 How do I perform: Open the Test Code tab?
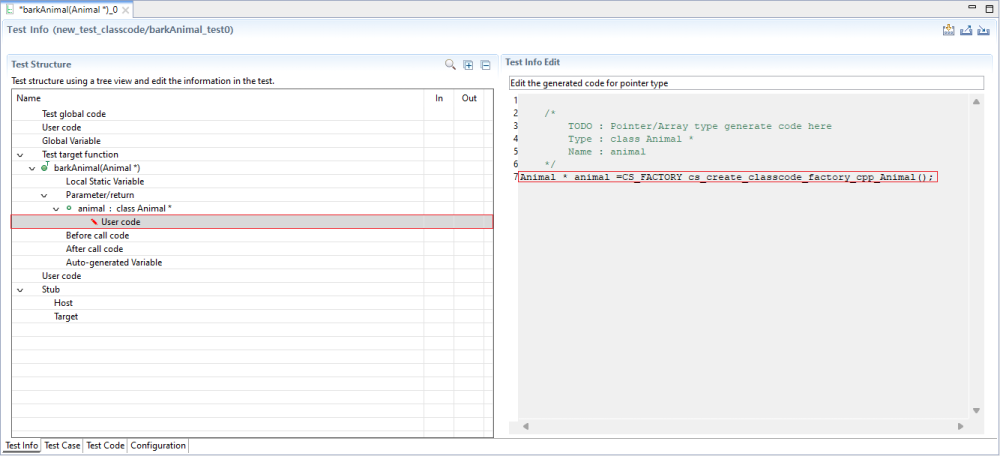tap(106, 446)
